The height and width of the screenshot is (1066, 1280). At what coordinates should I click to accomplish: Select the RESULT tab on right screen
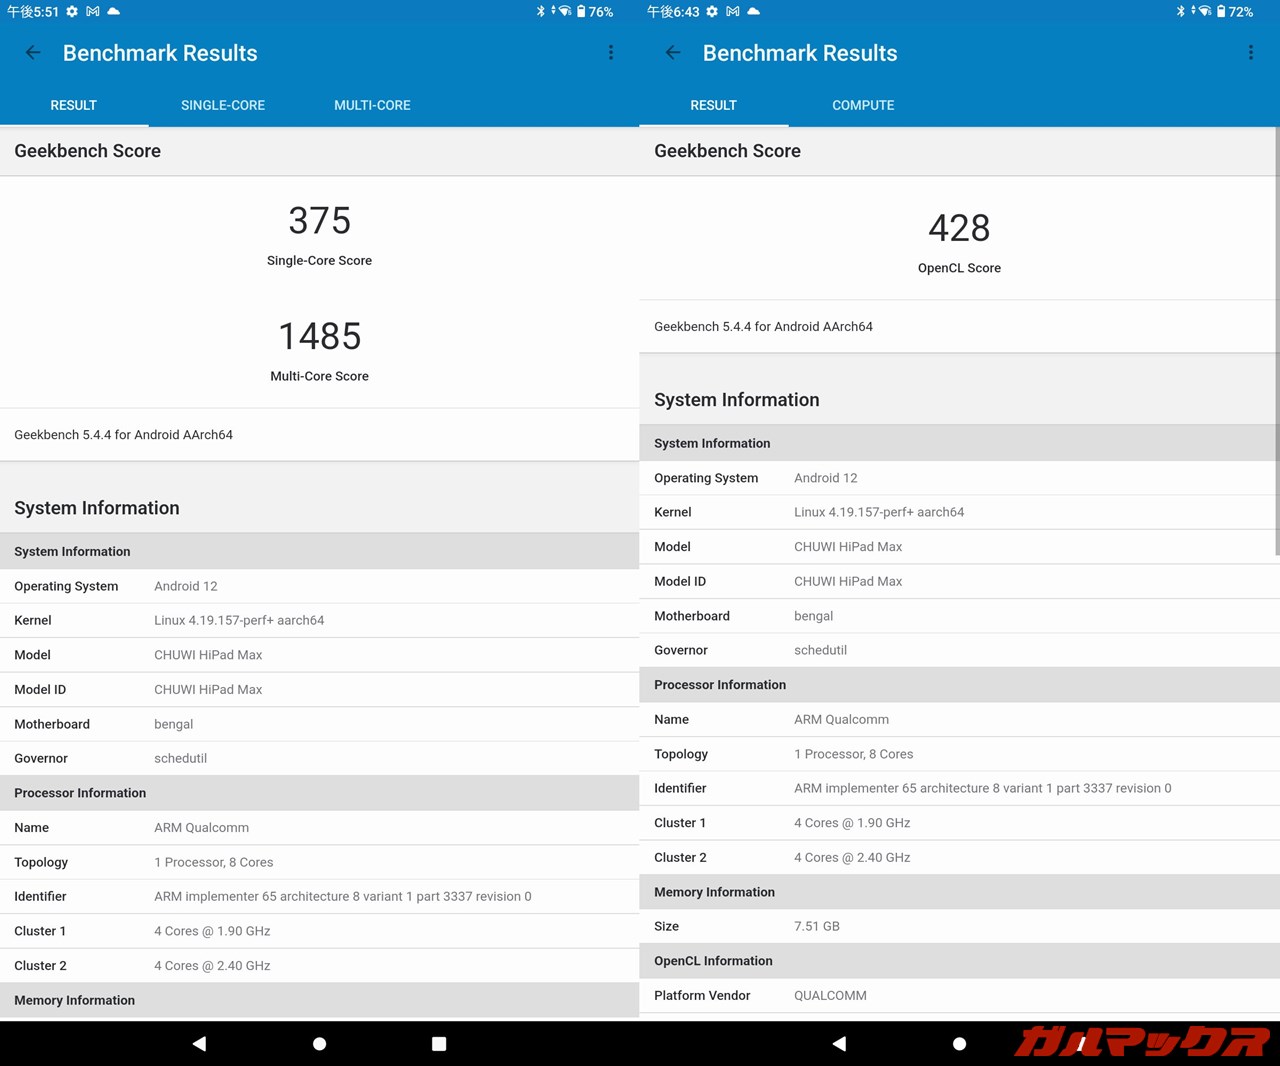713,105
